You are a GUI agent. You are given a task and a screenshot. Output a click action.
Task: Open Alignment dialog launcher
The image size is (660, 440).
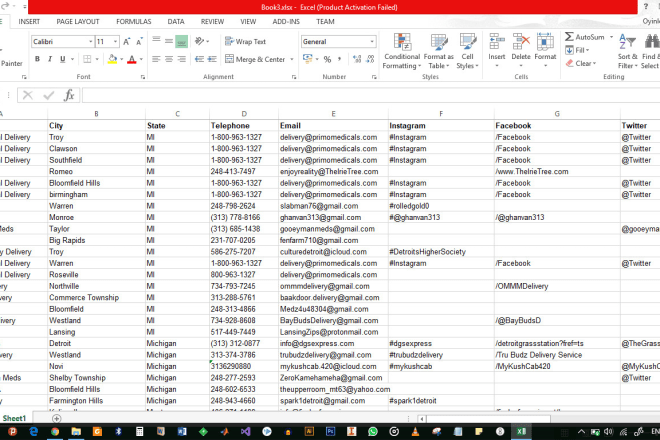(294, 77)
